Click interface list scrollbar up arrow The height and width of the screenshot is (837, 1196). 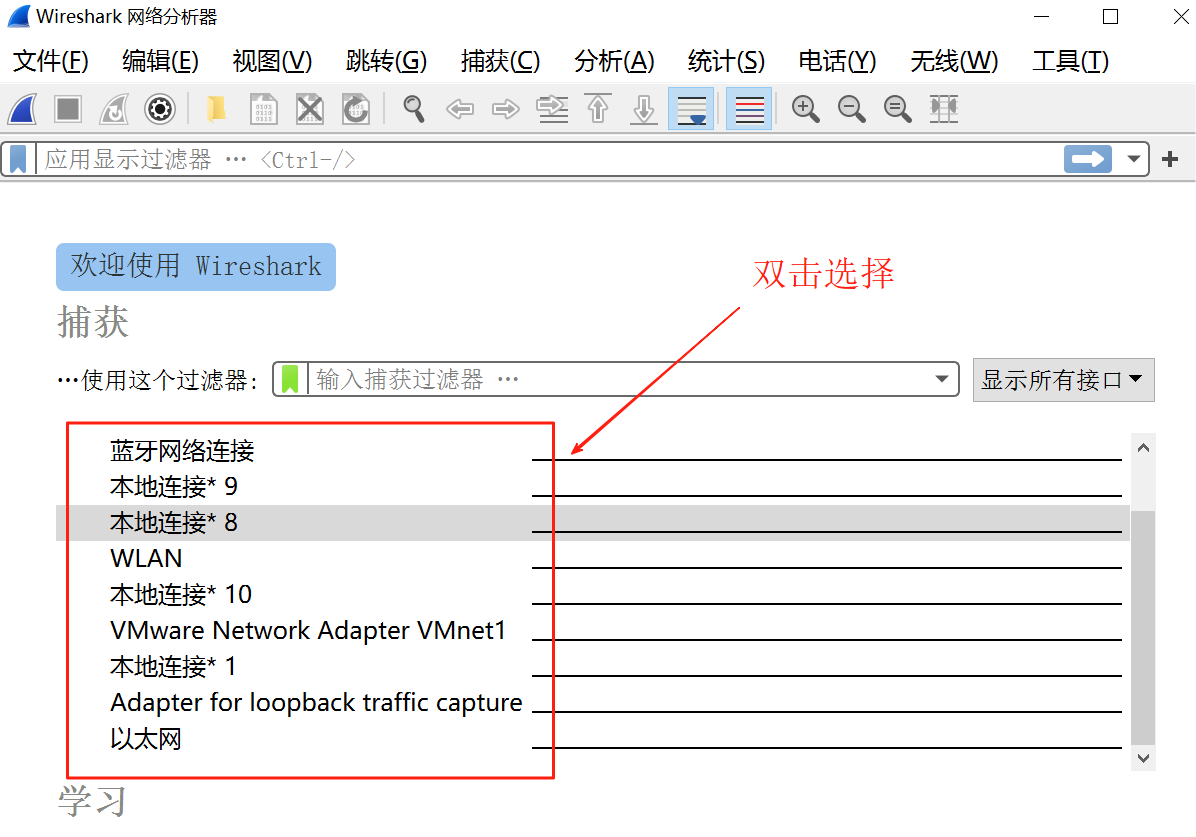(x=1143, y=448)
